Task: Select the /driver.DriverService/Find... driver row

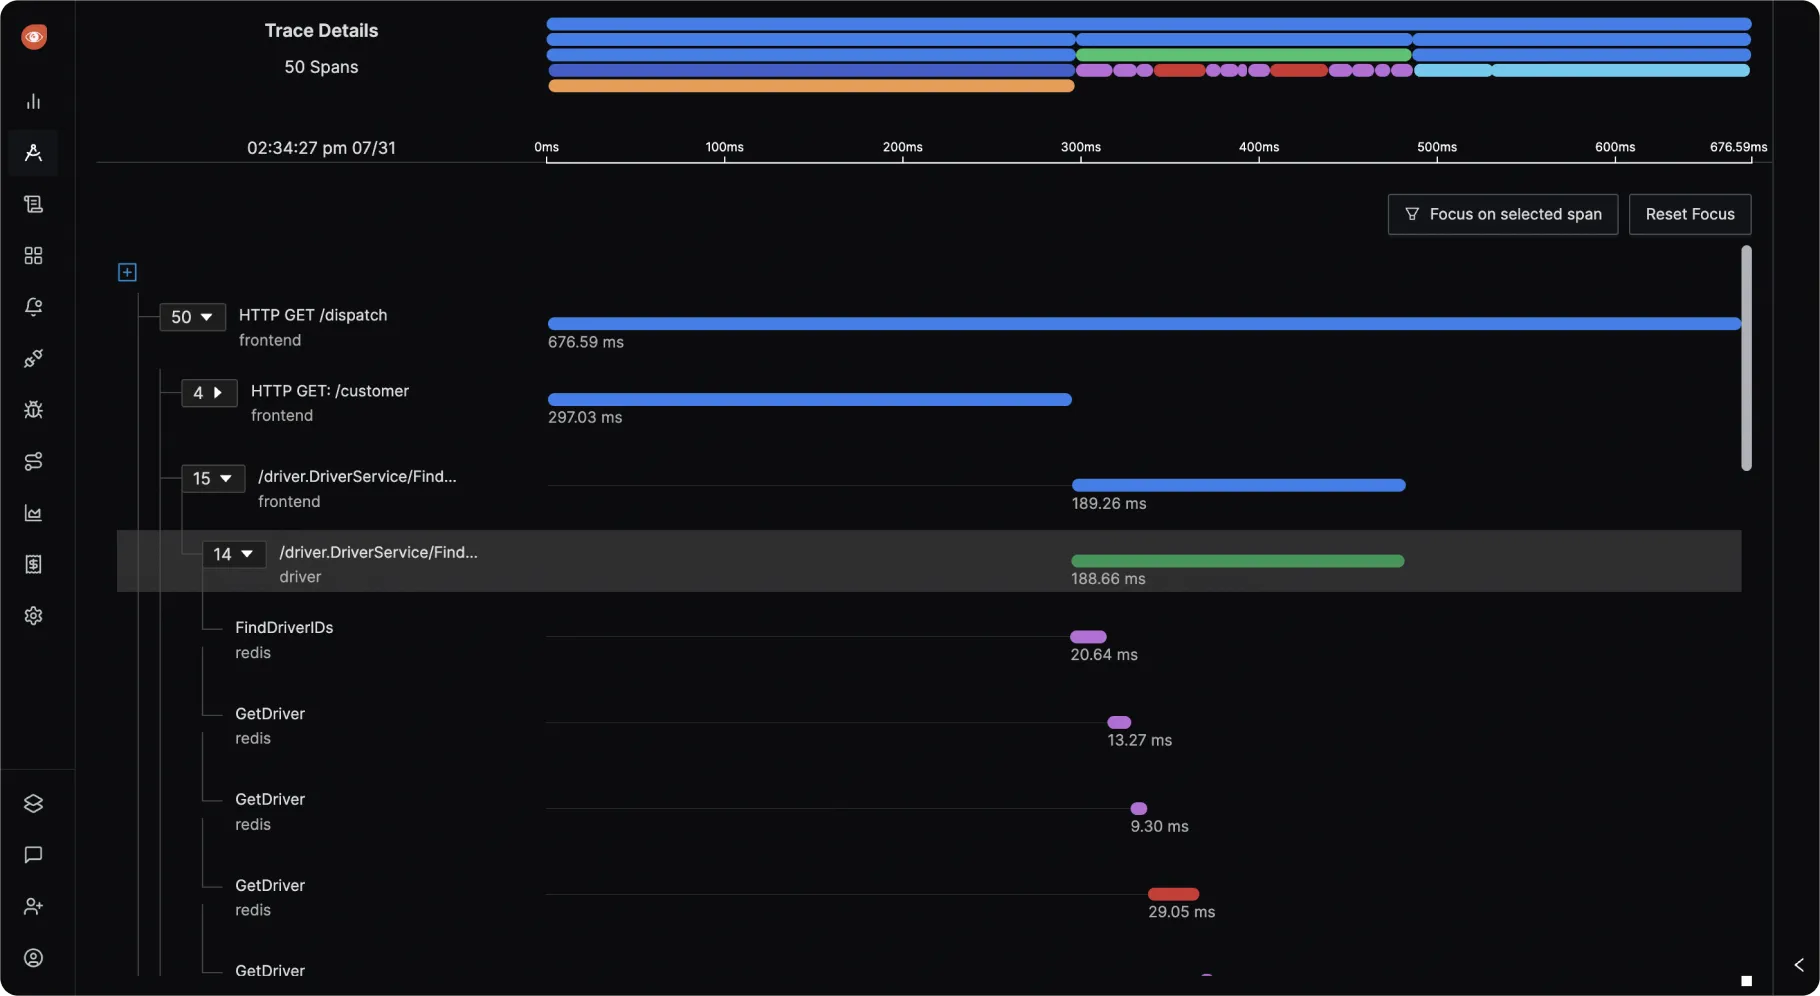Action: pyautogui.click(x=929, y=561)
